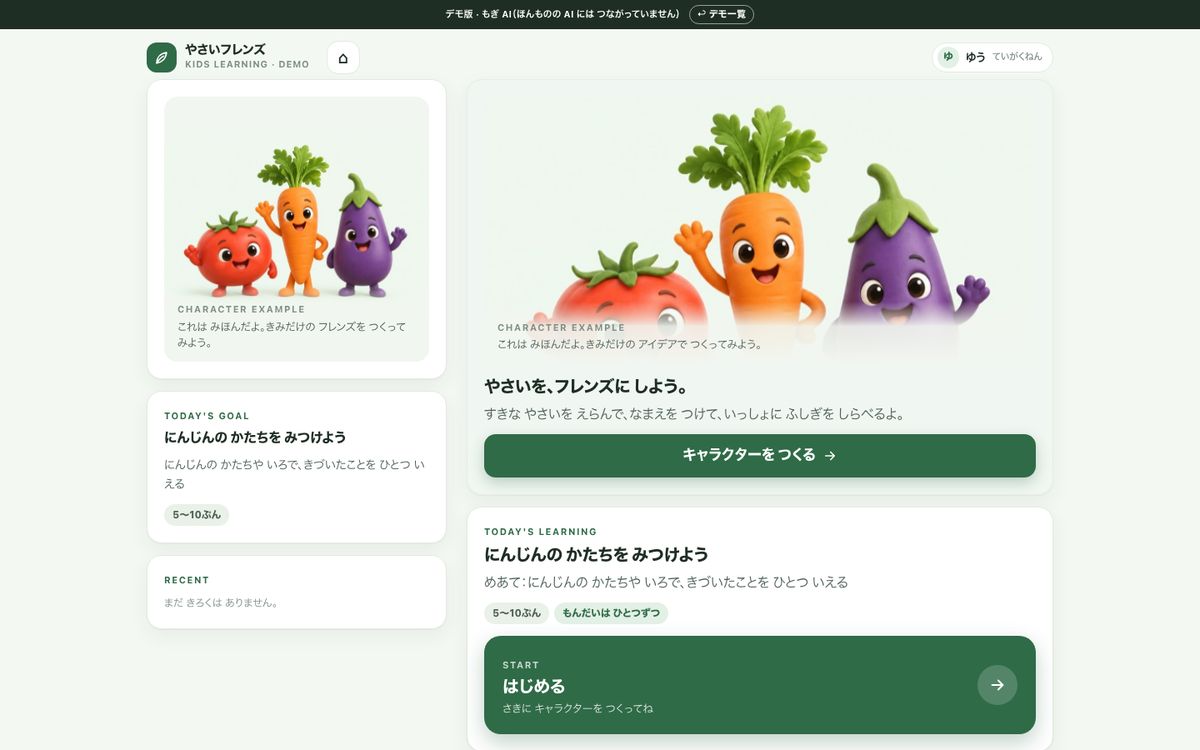This screenshot has height=750, width=1200.
Task: Open the デモ一覧 button in top banner
Action: point(721,14)
